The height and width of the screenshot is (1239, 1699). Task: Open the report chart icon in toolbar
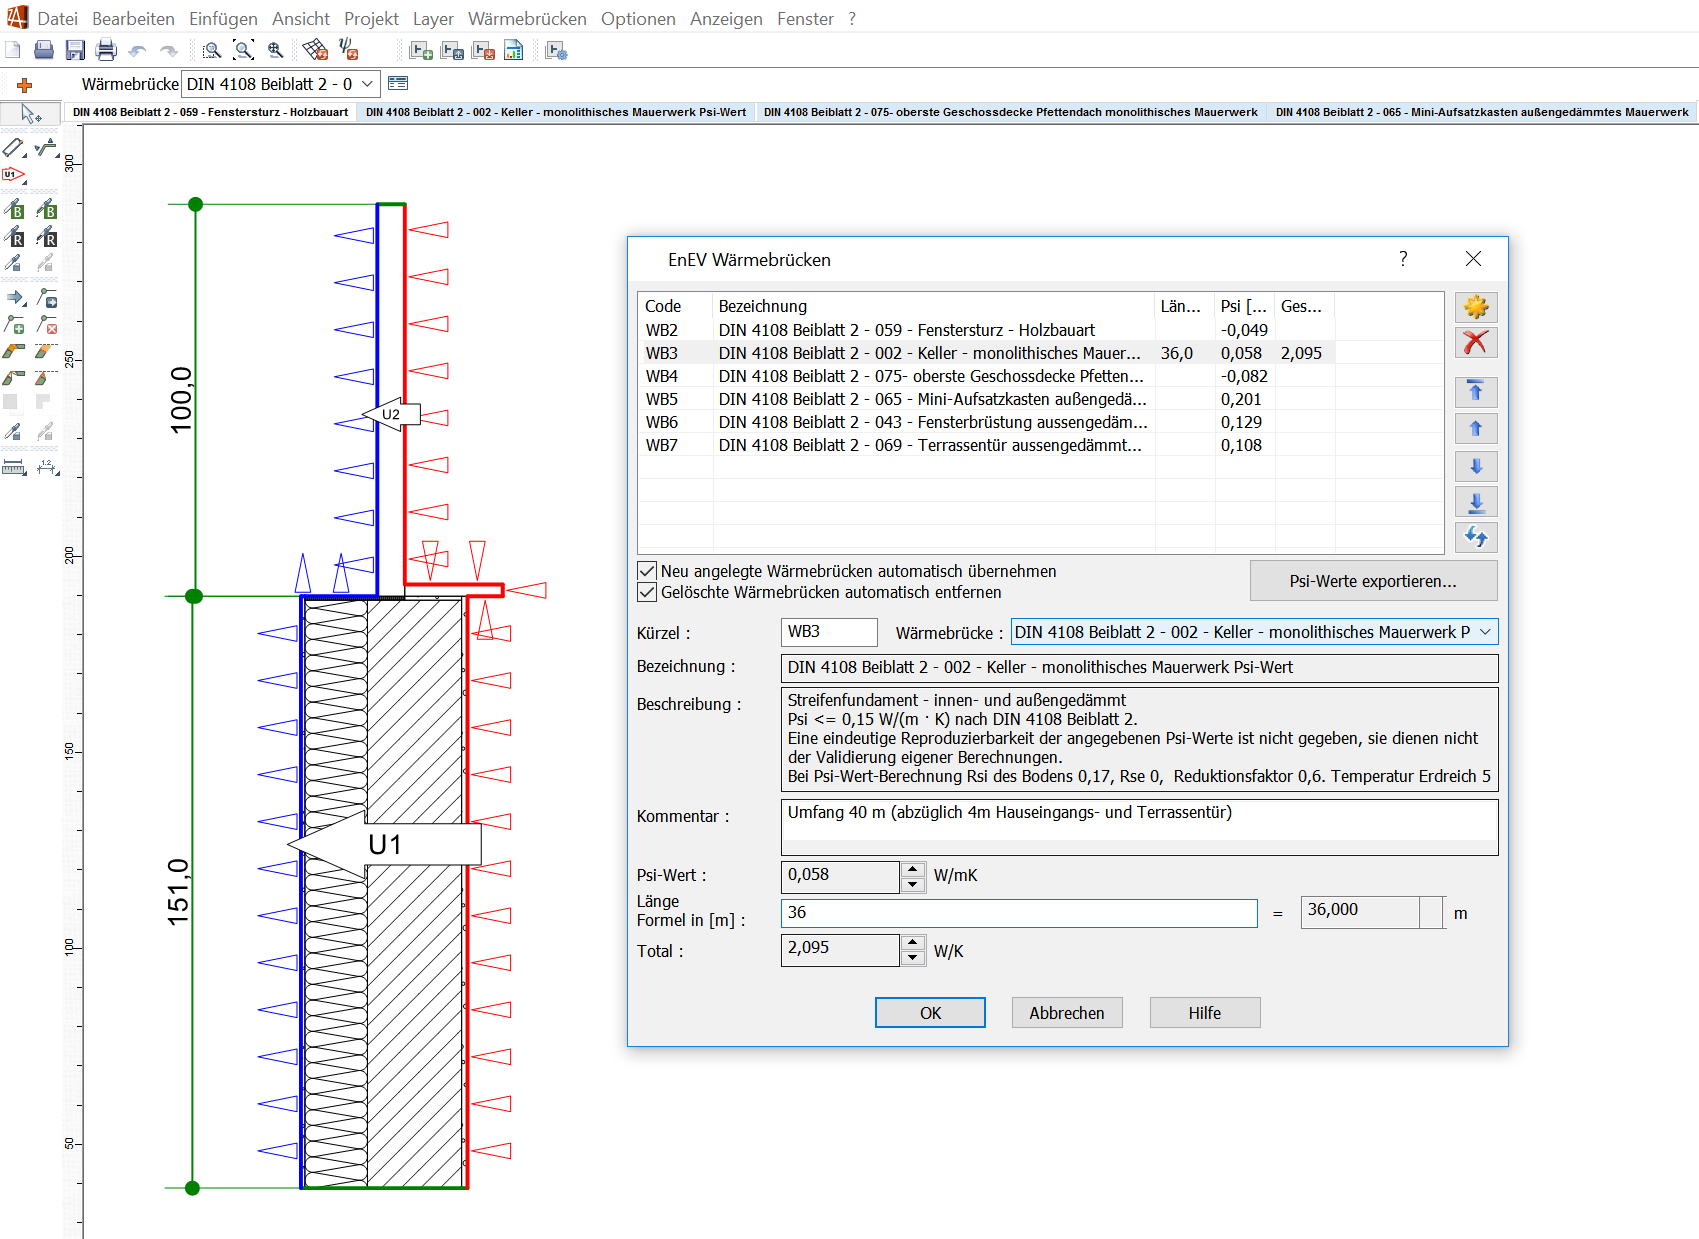pyautogui.click(x=513, y=50)
